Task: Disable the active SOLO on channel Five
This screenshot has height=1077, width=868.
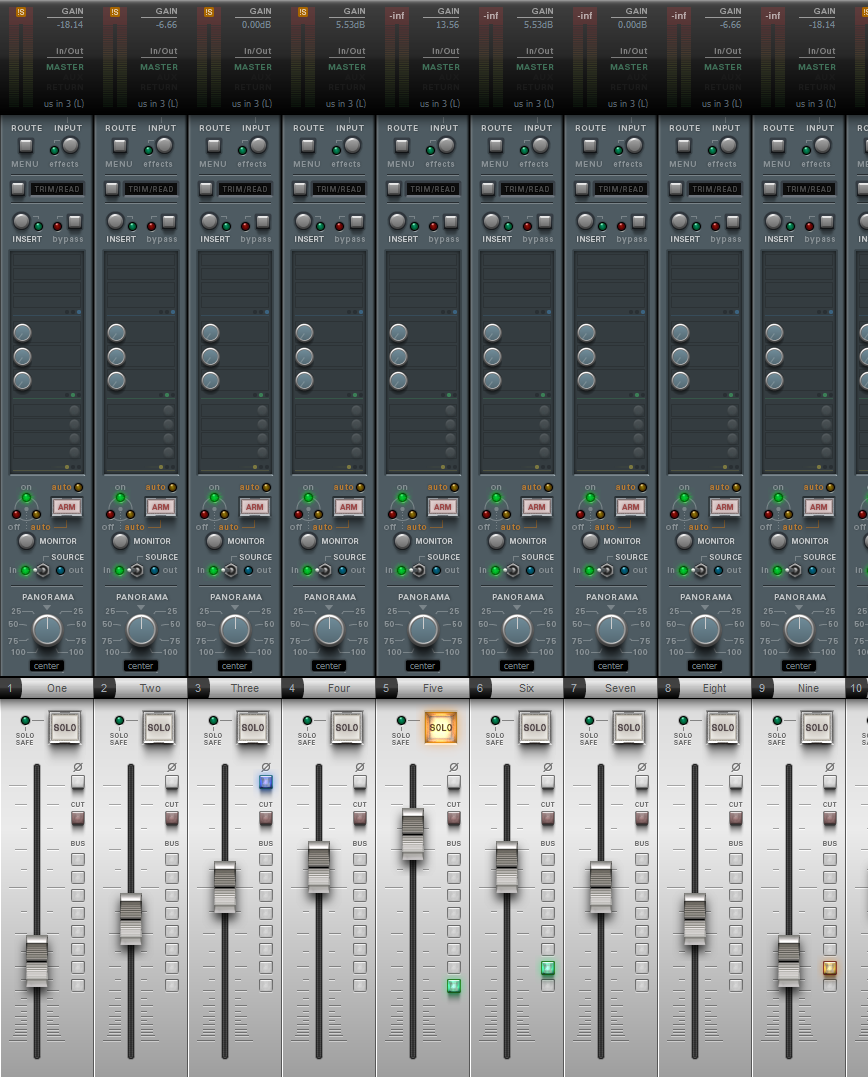Action: click(439, 727)
